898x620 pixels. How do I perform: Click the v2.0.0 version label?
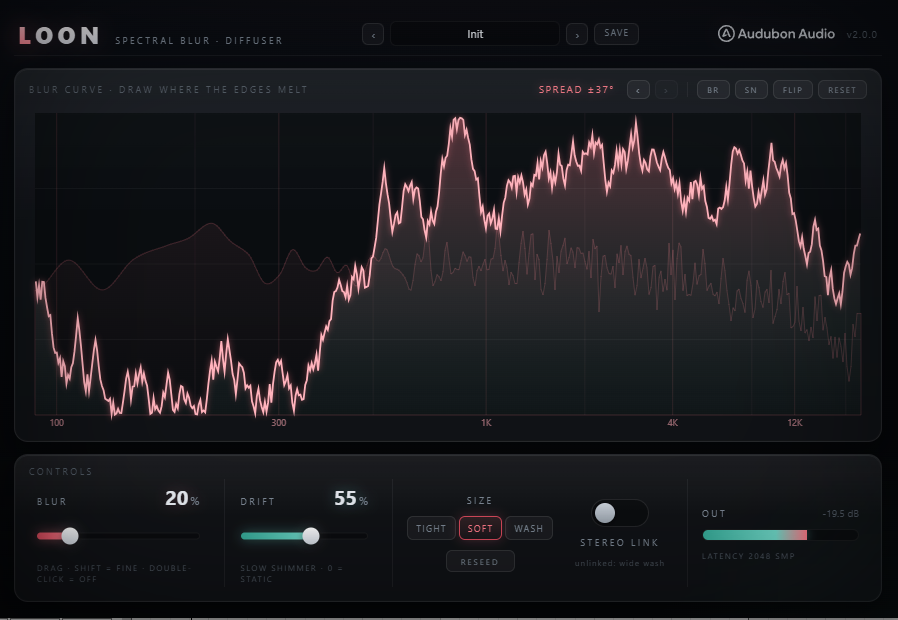click(x=861, y=34)
